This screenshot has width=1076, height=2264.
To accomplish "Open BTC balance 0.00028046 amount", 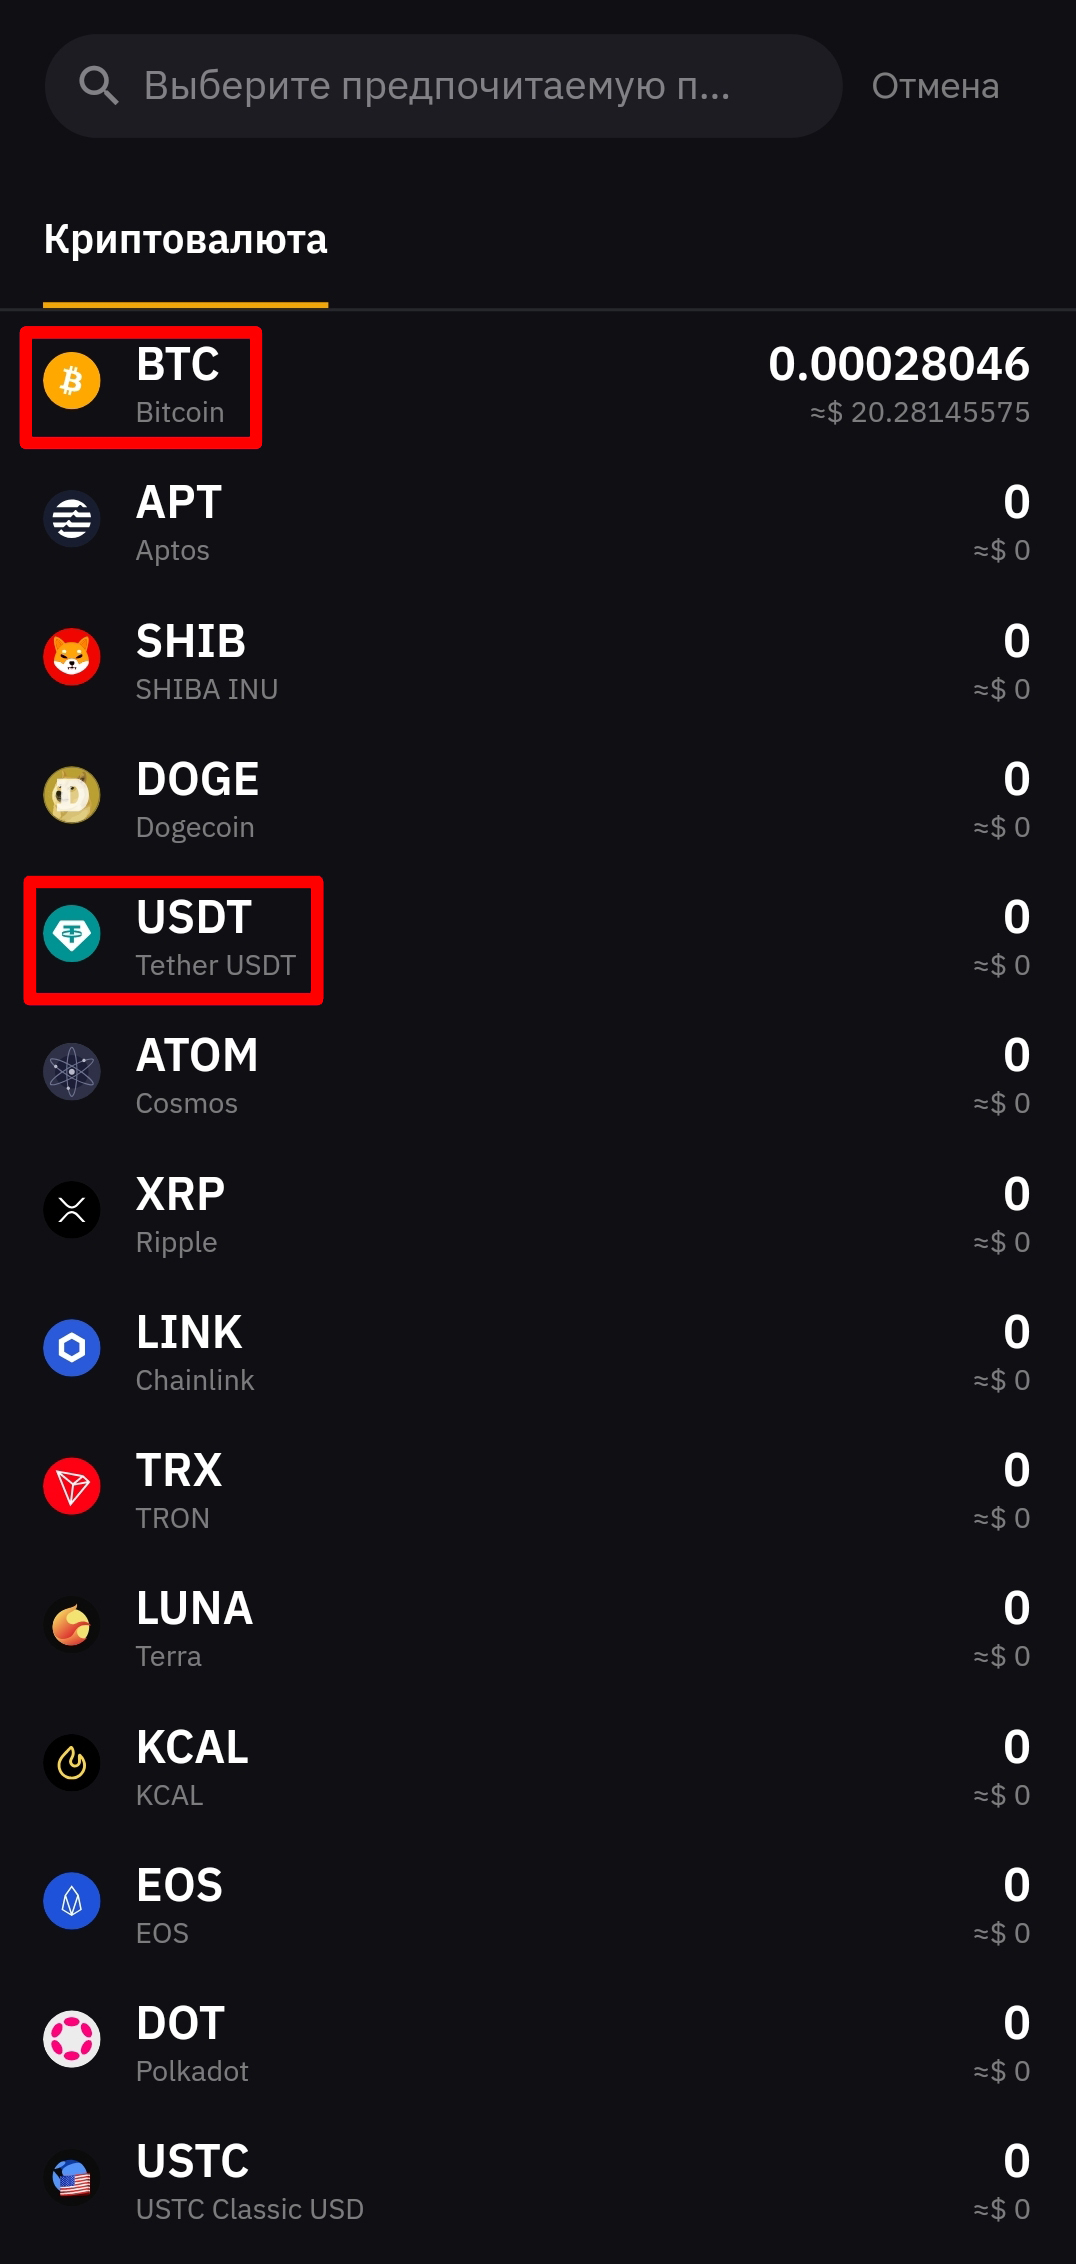I will tap(899, 364).
